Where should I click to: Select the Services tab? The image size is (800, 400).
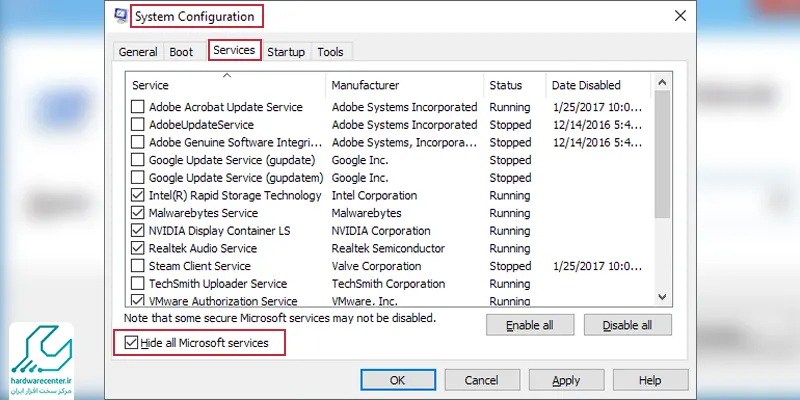pyautogui.click(x=234, y=50)
